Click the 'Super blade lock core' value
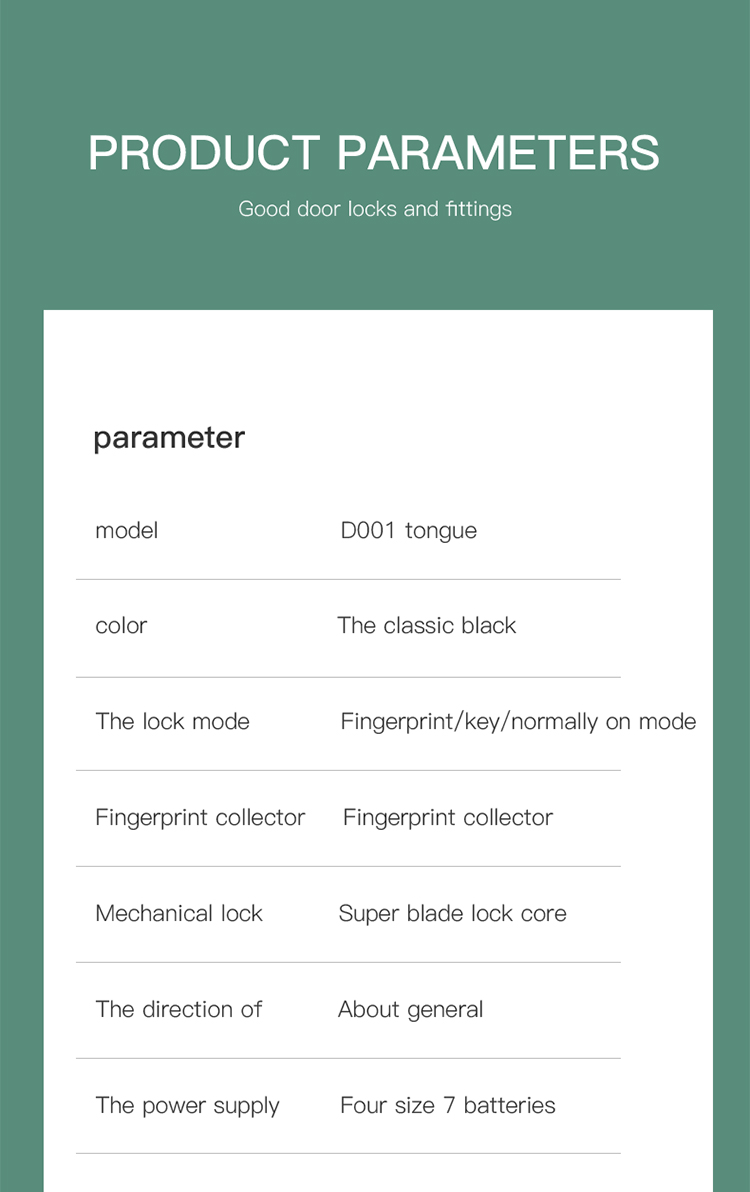Screen dimensions: 750x1192 click(452, 914)
